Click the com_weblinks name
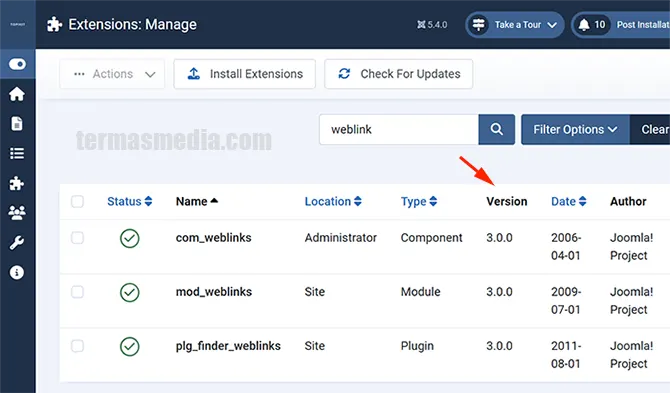This screenshot has height=393, width=670. (214, 238)
